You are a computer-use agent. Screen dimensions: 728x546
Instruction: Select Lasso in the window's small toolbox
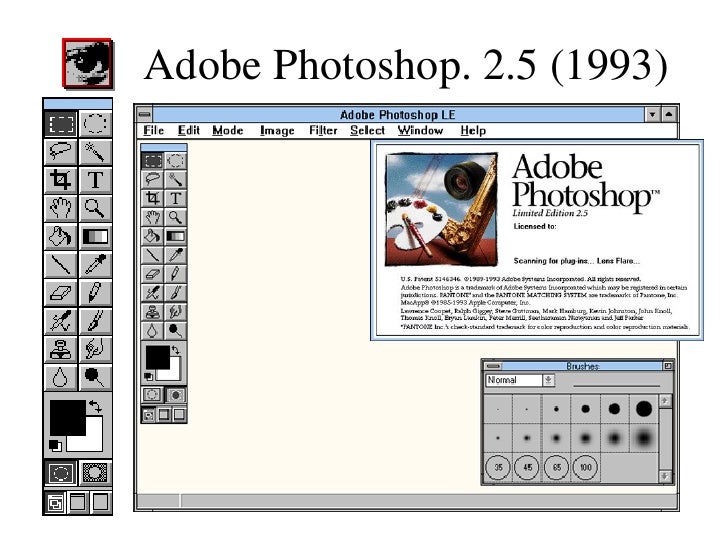[x=152, y=179]
